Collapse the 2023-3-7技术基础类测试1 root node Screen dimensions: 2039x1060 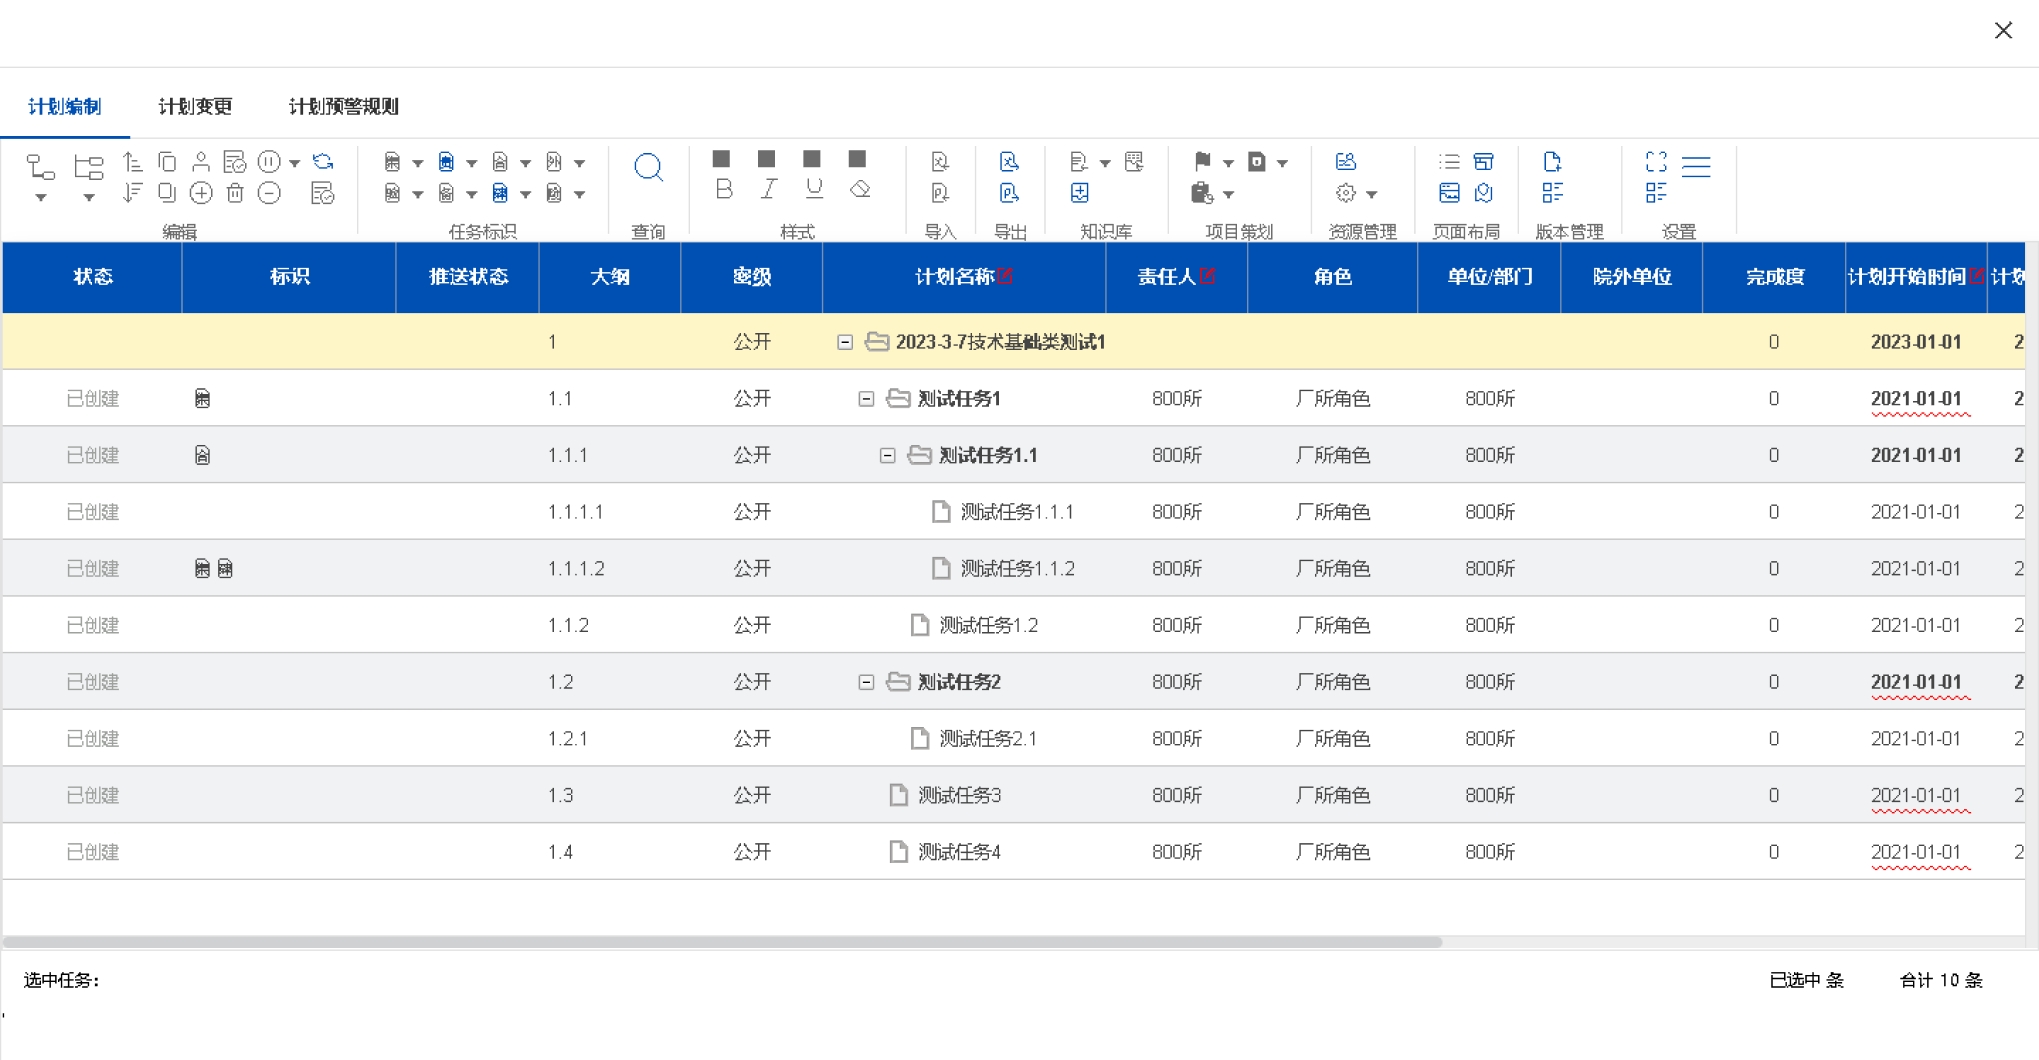coord(845,342)
